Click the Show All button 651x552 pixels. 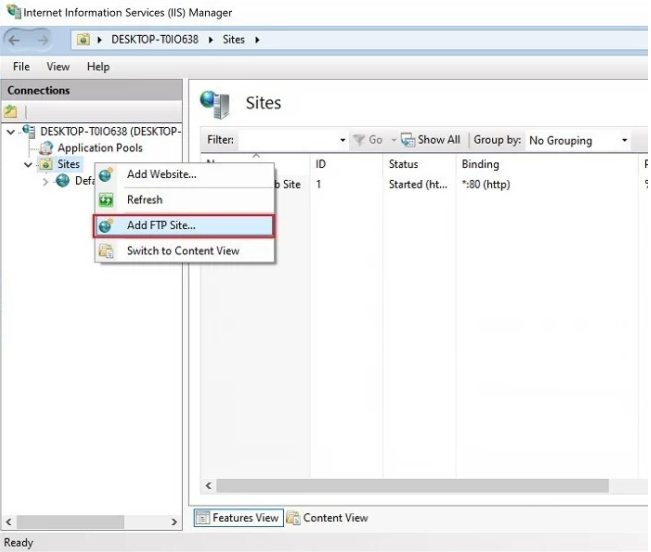coord(431,140)
